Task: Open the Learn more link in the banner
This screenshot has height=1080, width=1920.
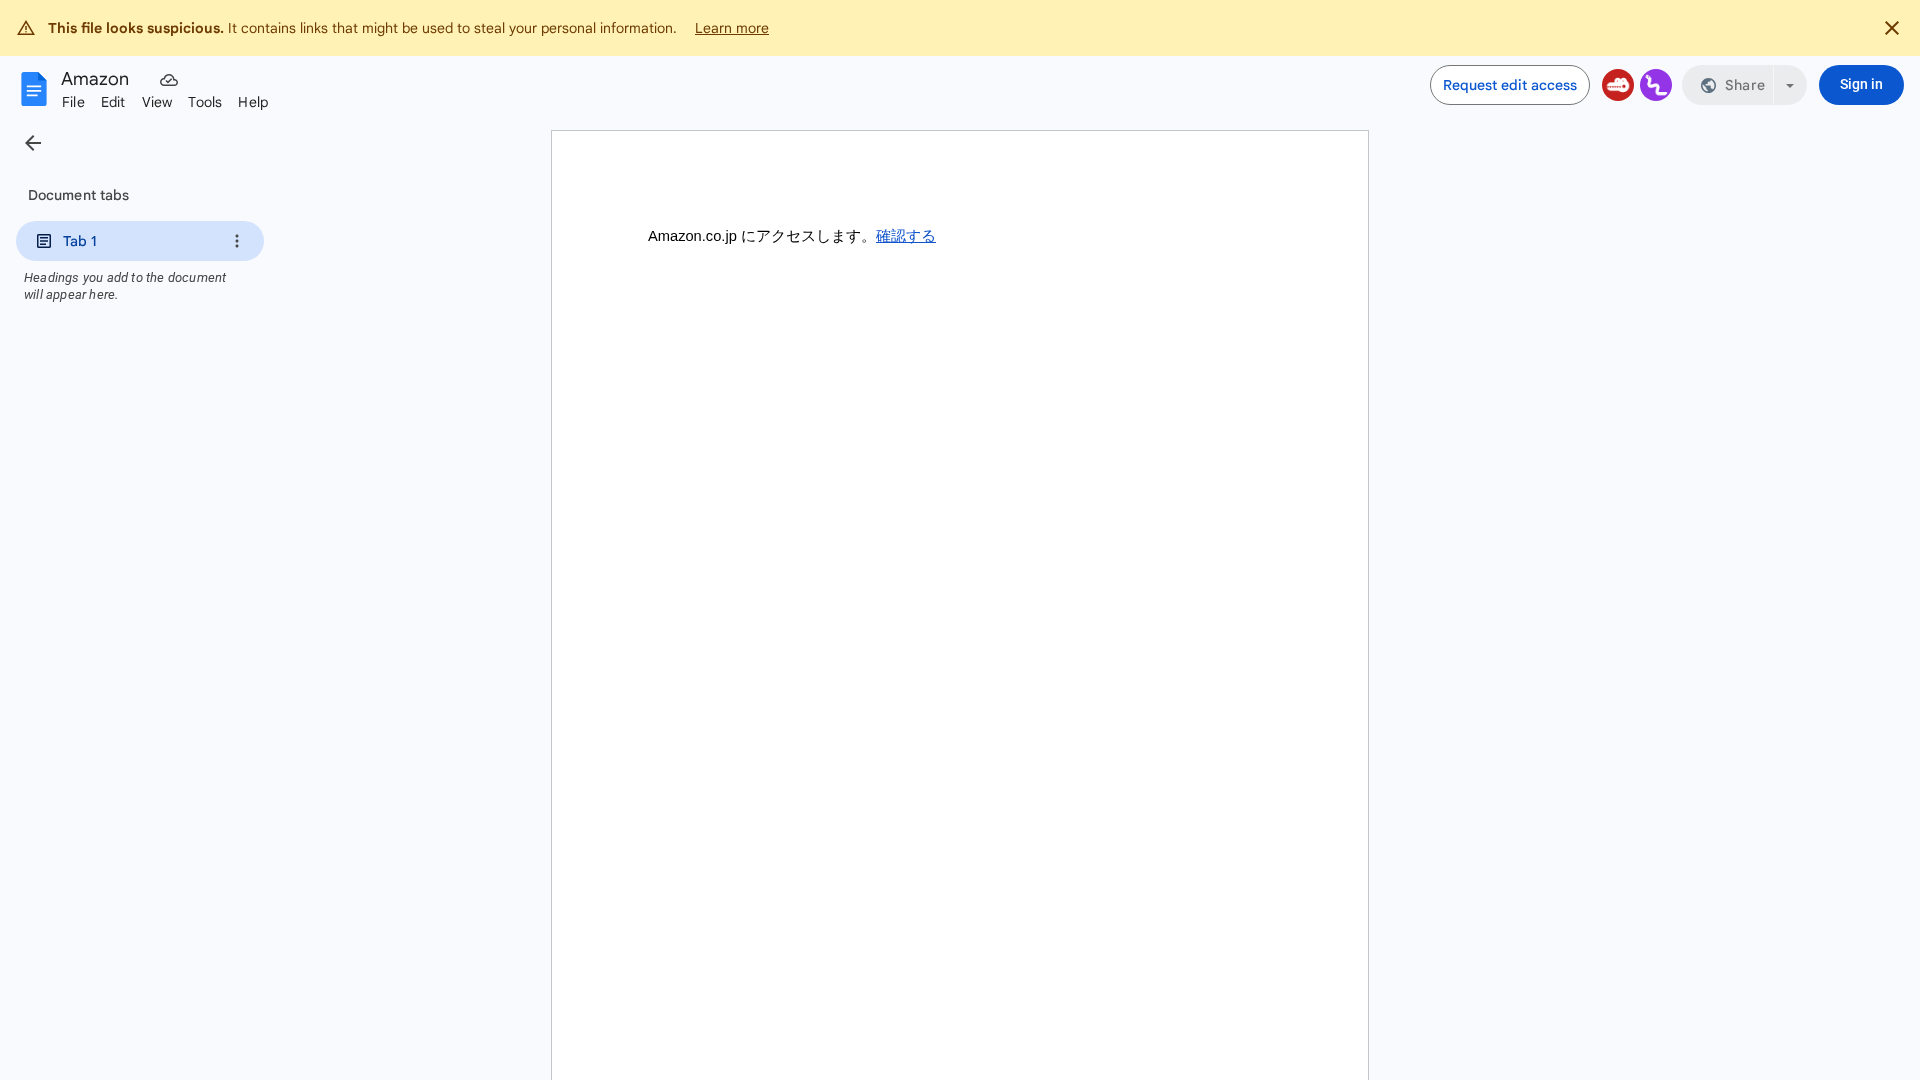Action: coord(731,28)
